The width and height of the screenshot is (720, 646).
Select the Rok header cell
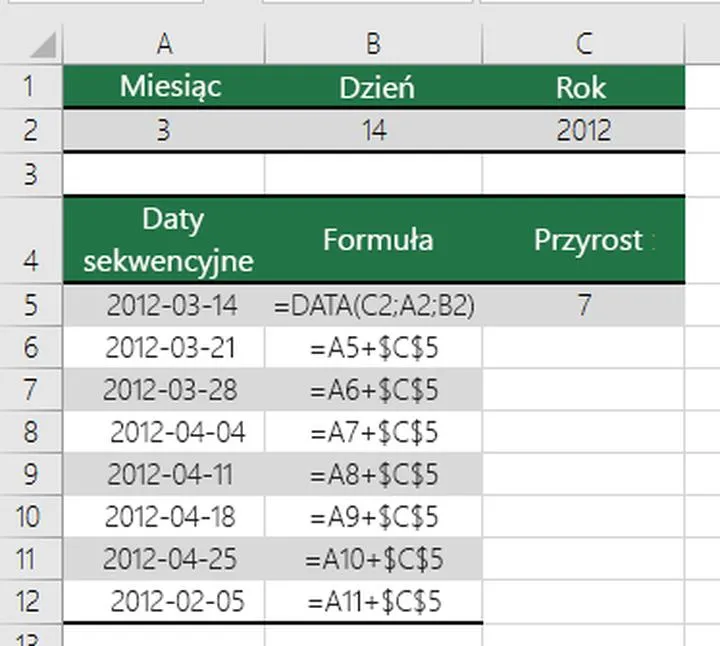coord(583,87)
